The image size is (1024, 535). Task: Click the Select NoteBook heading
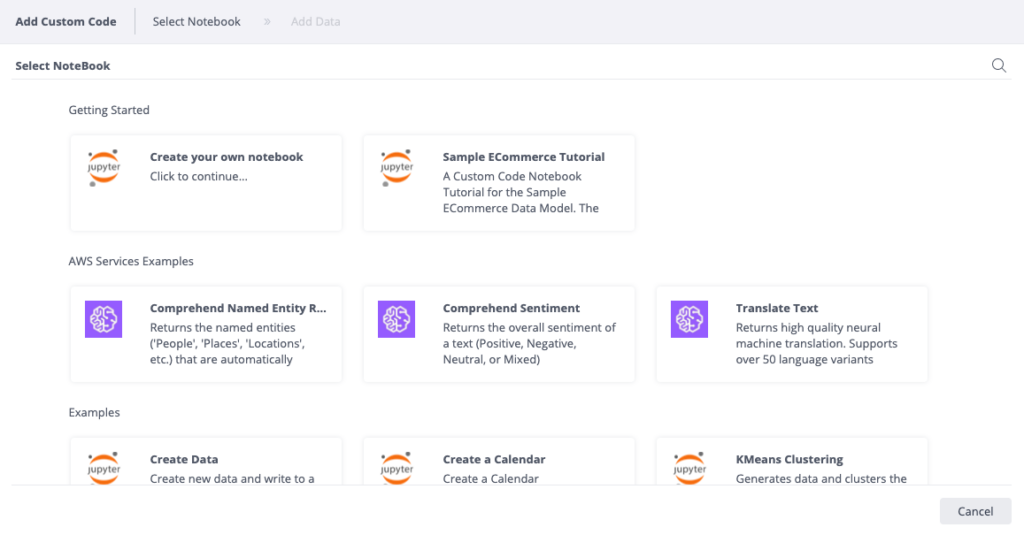coord(63,65)
